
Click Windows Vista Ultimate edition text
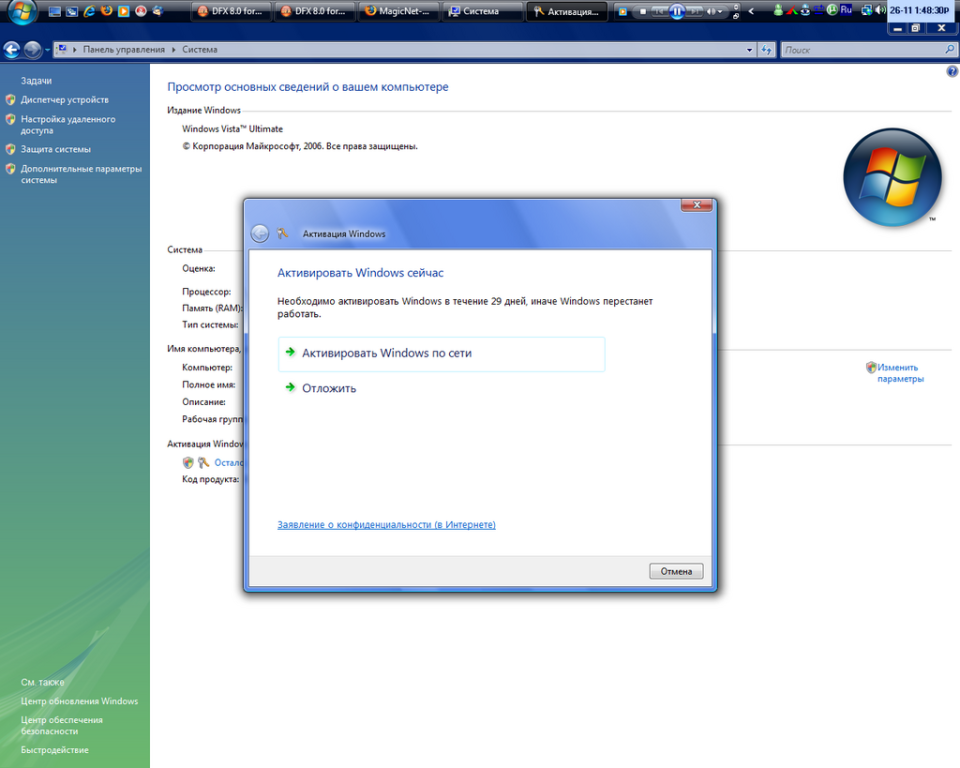pos(232,129)
